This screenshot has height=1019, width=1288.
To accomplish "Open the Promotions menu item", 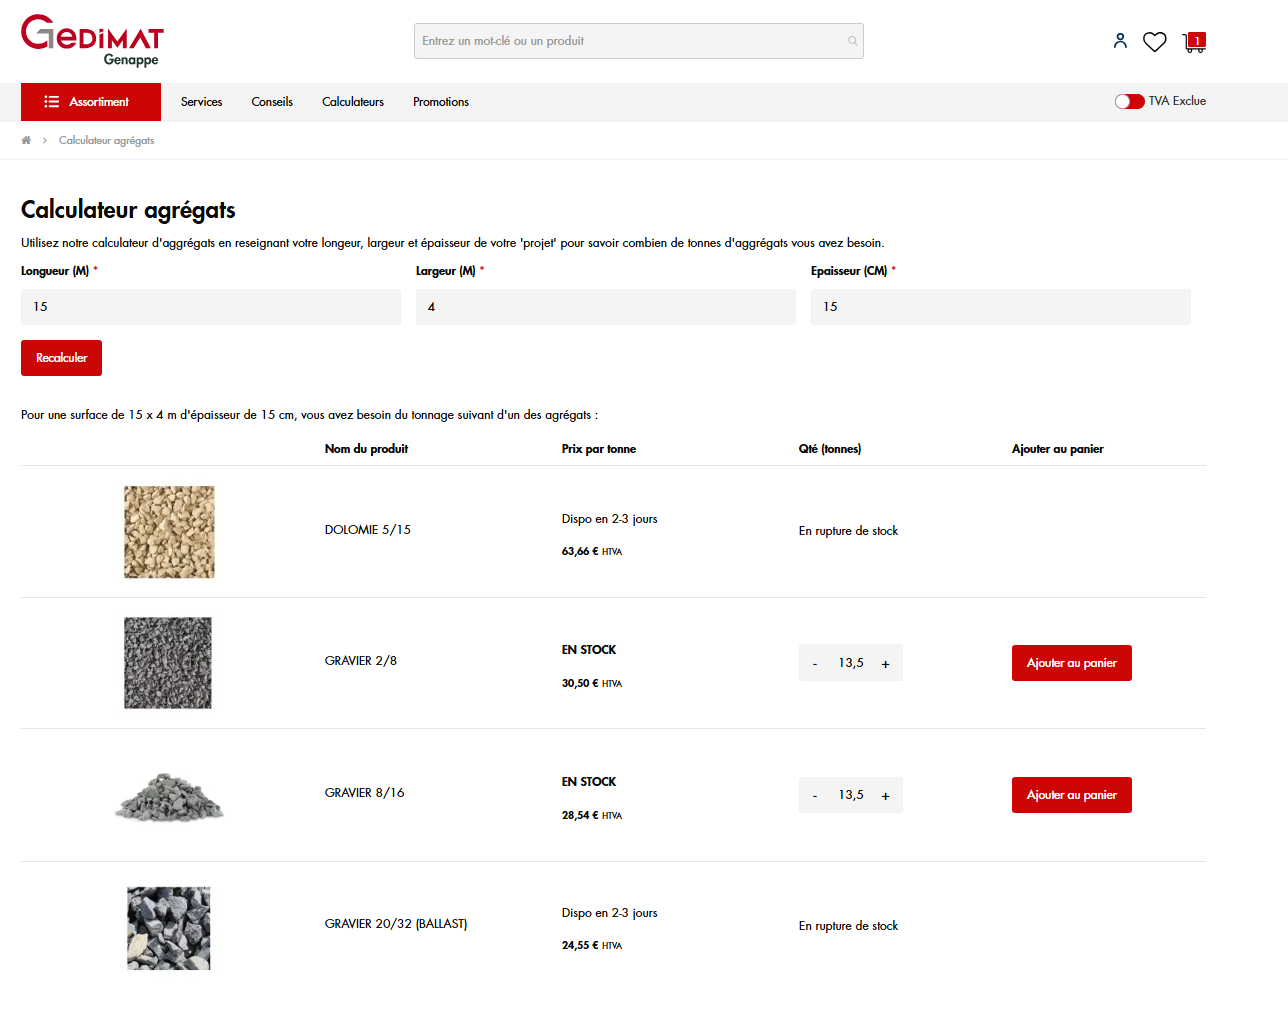I will [441, 102].
